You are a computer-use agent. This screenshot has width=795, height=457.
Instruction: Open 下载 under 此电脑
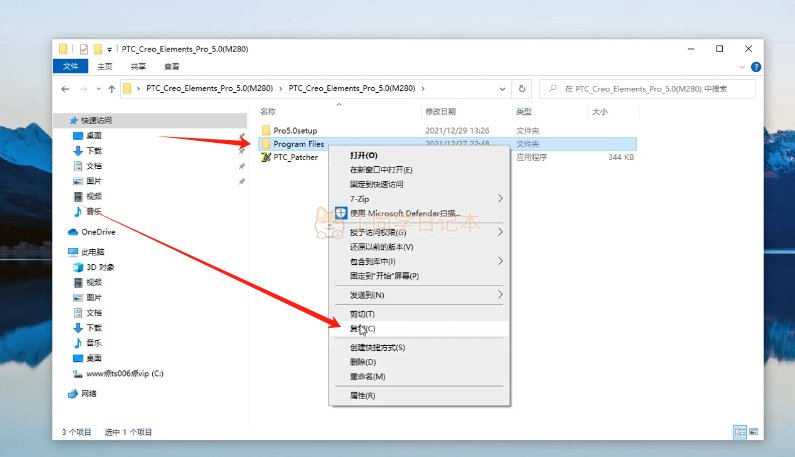94,328
